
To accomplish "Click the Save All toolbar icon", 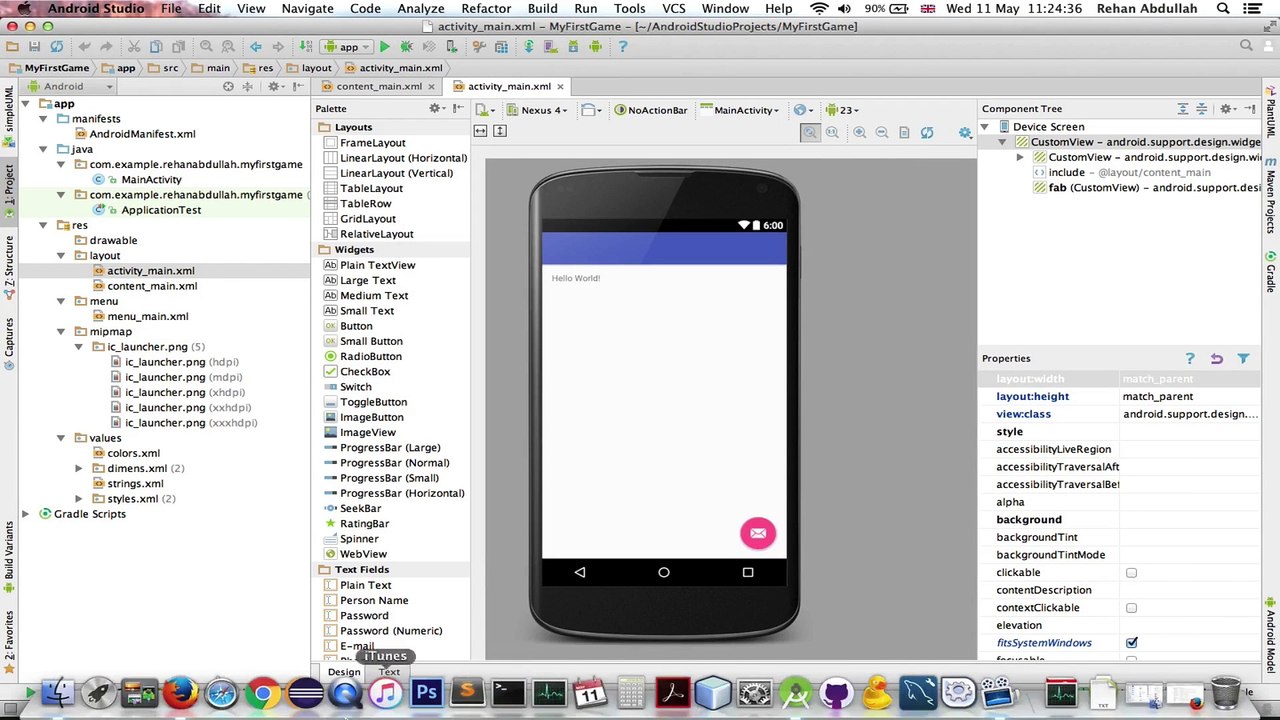I will [34, 47].
